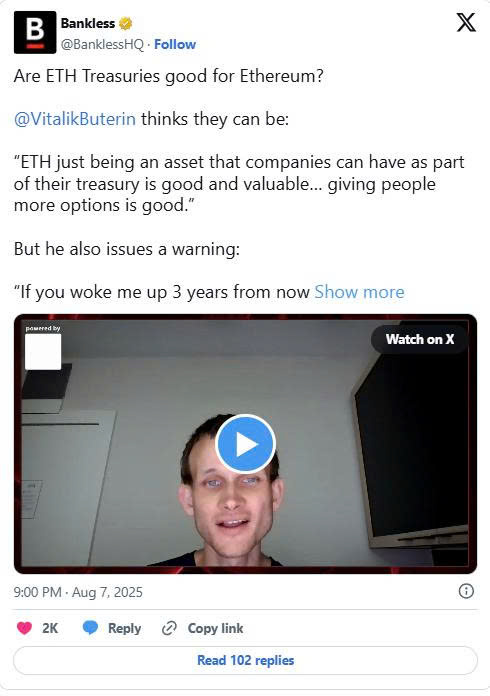Click the Watch on X button
Screen dimensions: 490x696
coord(419,339)
